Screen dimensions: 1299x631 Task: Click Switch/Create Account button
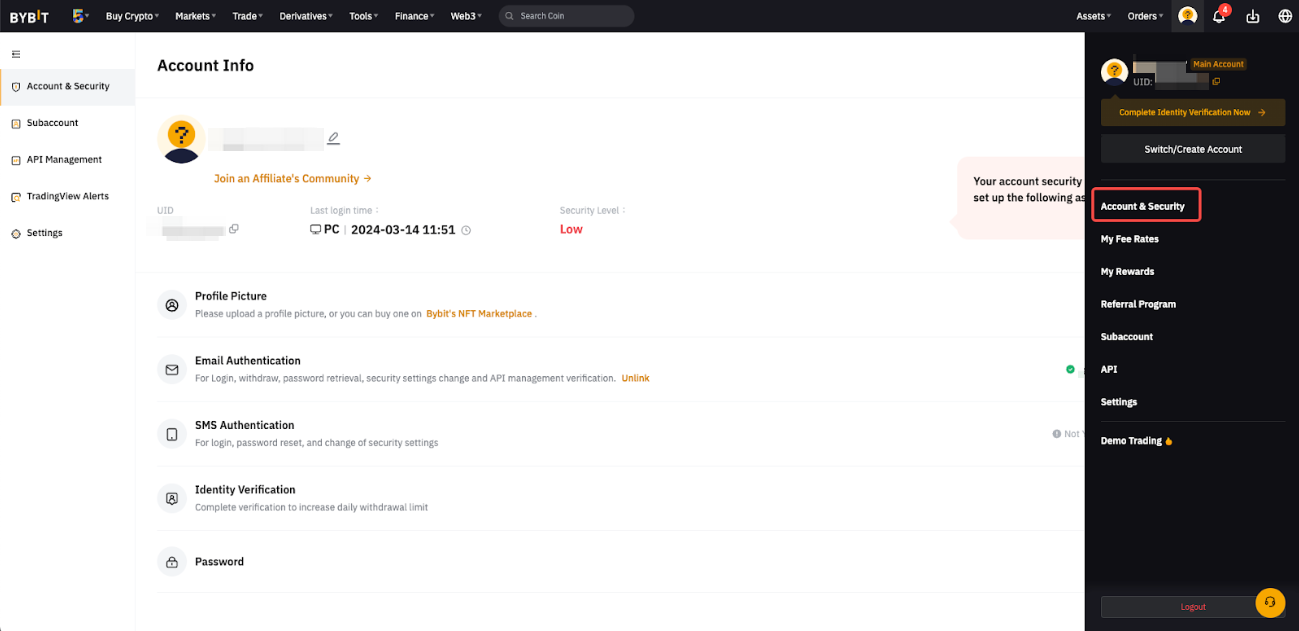[1192, 148]
